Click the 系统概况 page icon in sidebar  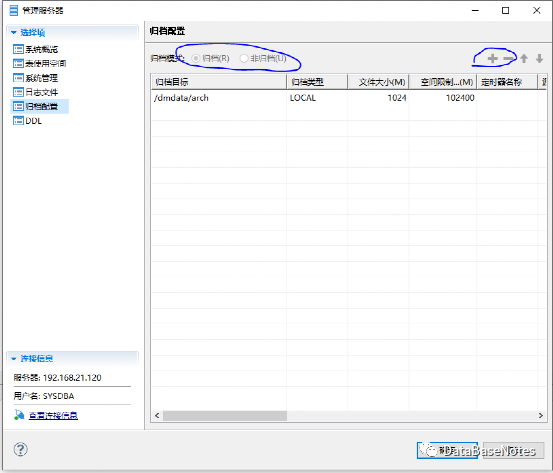(x=18, y=49)
